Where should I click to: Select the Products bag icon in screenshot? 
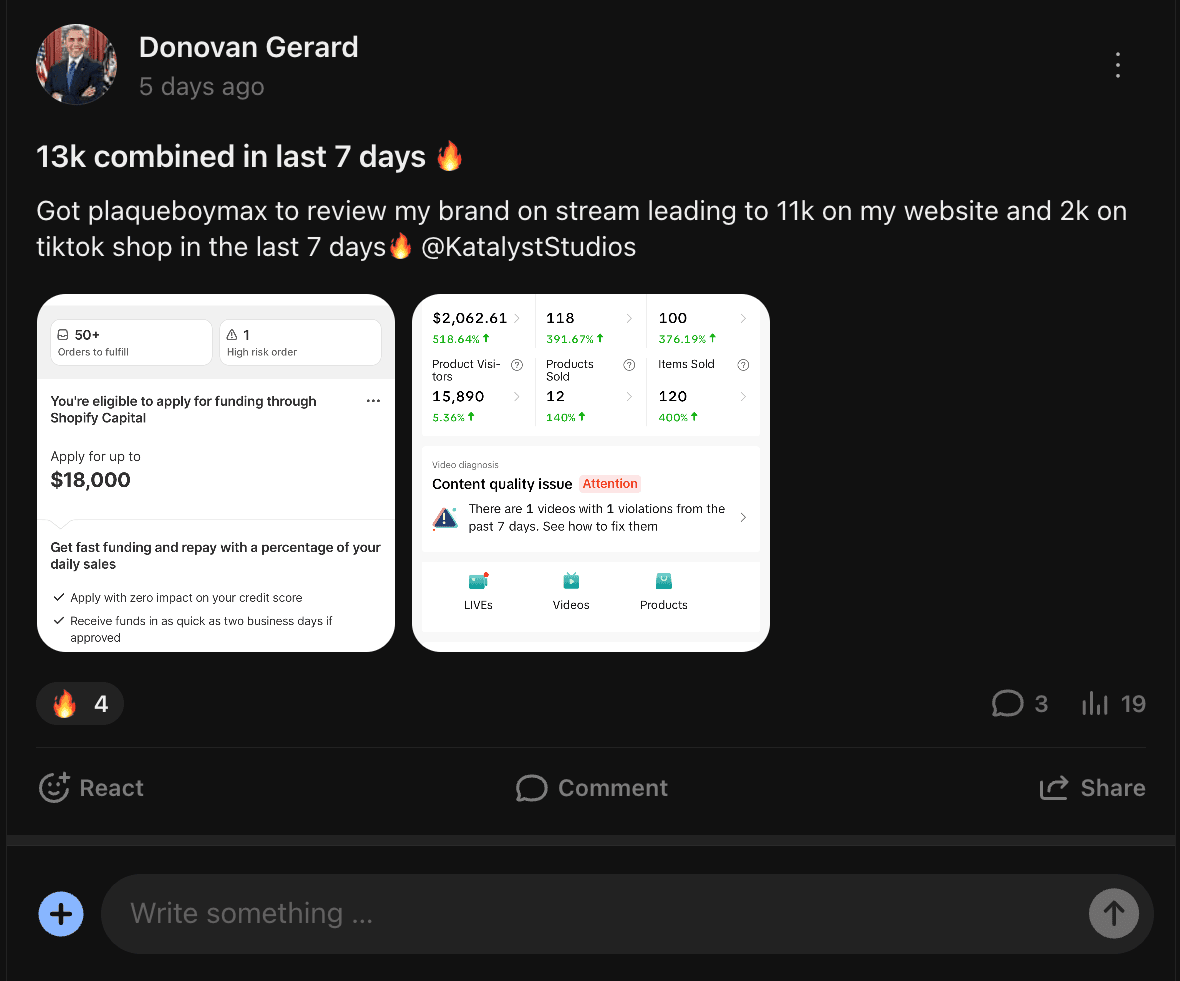tap(664, 582)
